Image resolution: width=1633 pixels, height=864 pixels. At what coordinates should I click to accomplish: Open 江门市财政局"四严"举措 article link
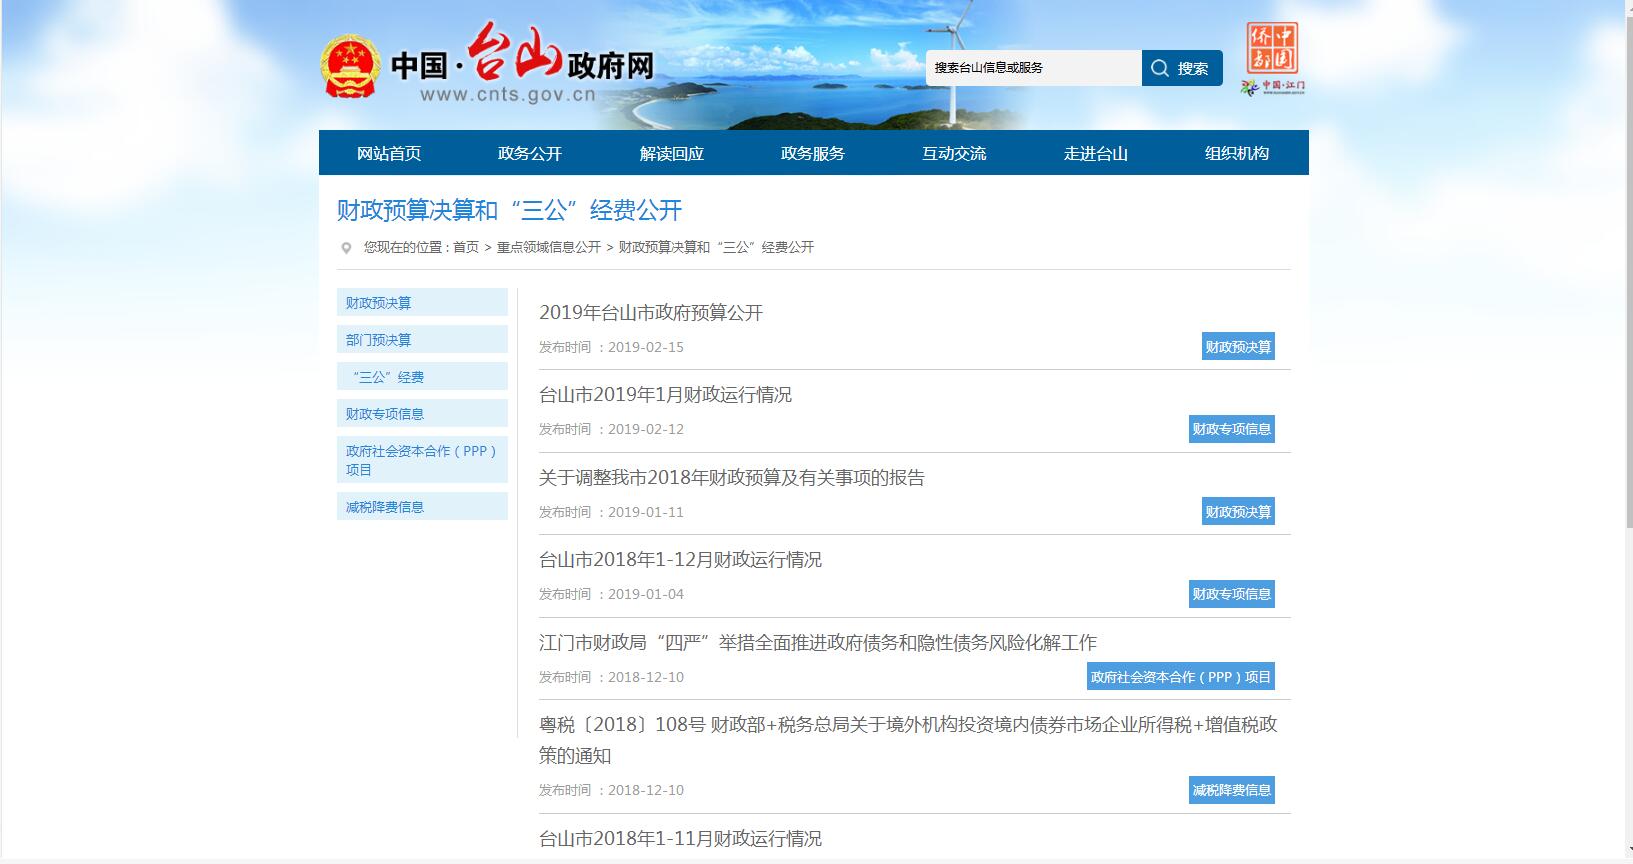(x=817, y=643)
